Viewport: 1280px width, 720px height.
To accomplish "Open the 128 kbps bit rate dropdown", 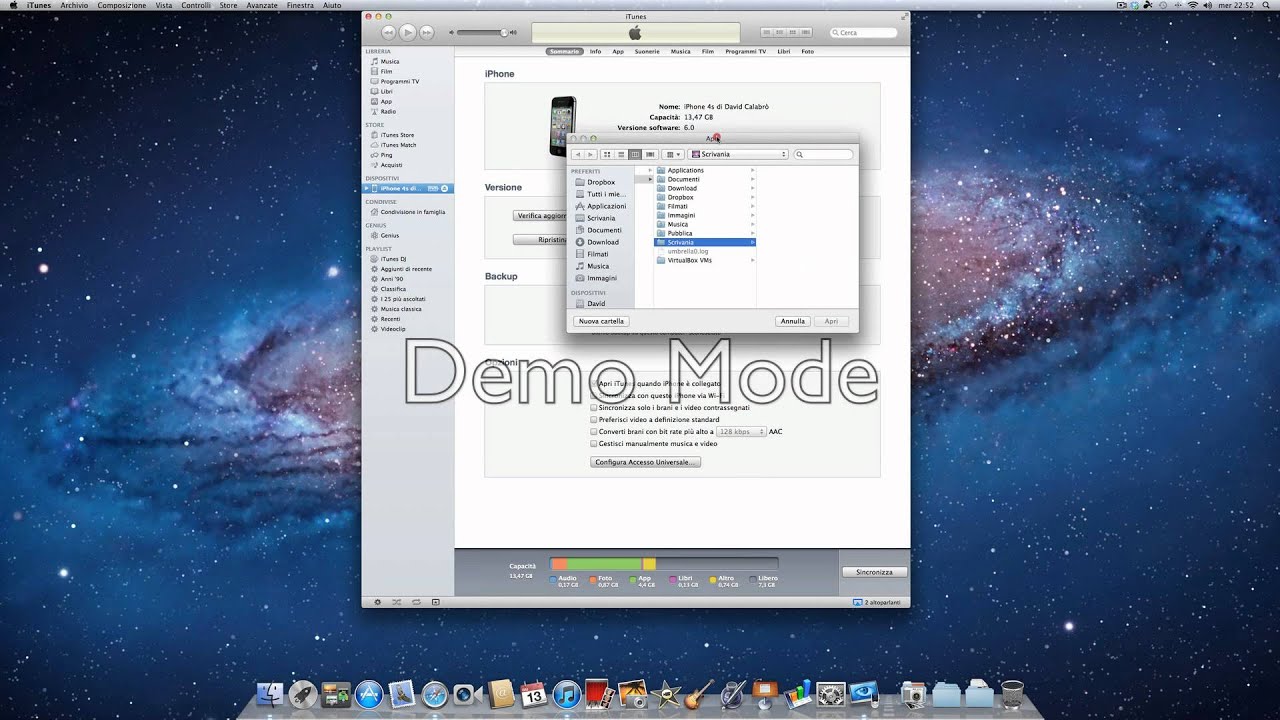I will point(741,432).
